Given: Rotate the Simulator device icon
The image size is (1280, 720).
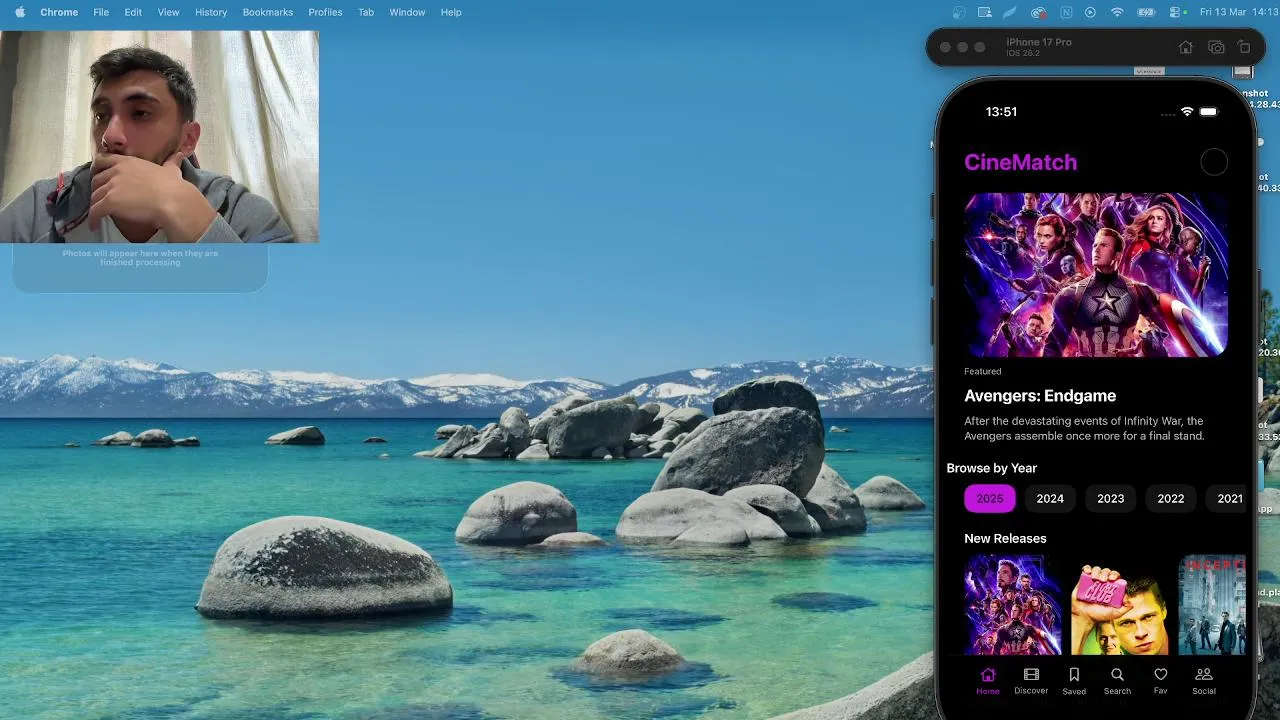Looking at the screenshot, I should pyautogui.click(x=1244, y=47).
